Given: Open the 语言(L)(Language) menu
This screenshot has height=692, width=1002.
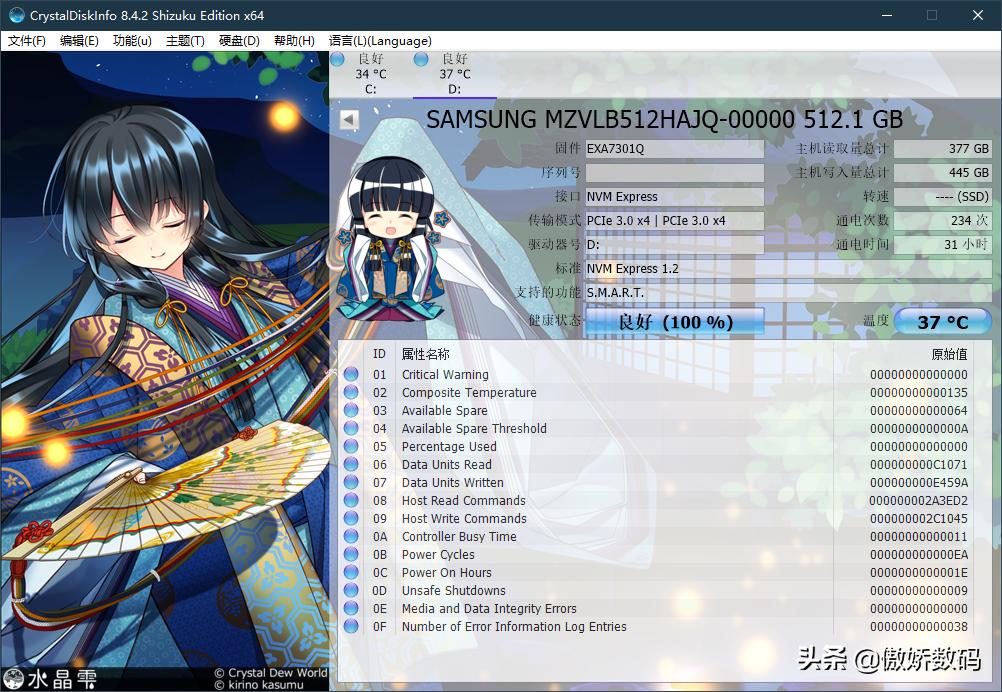Looking at the screenshot, I should [x=380, y=41].
